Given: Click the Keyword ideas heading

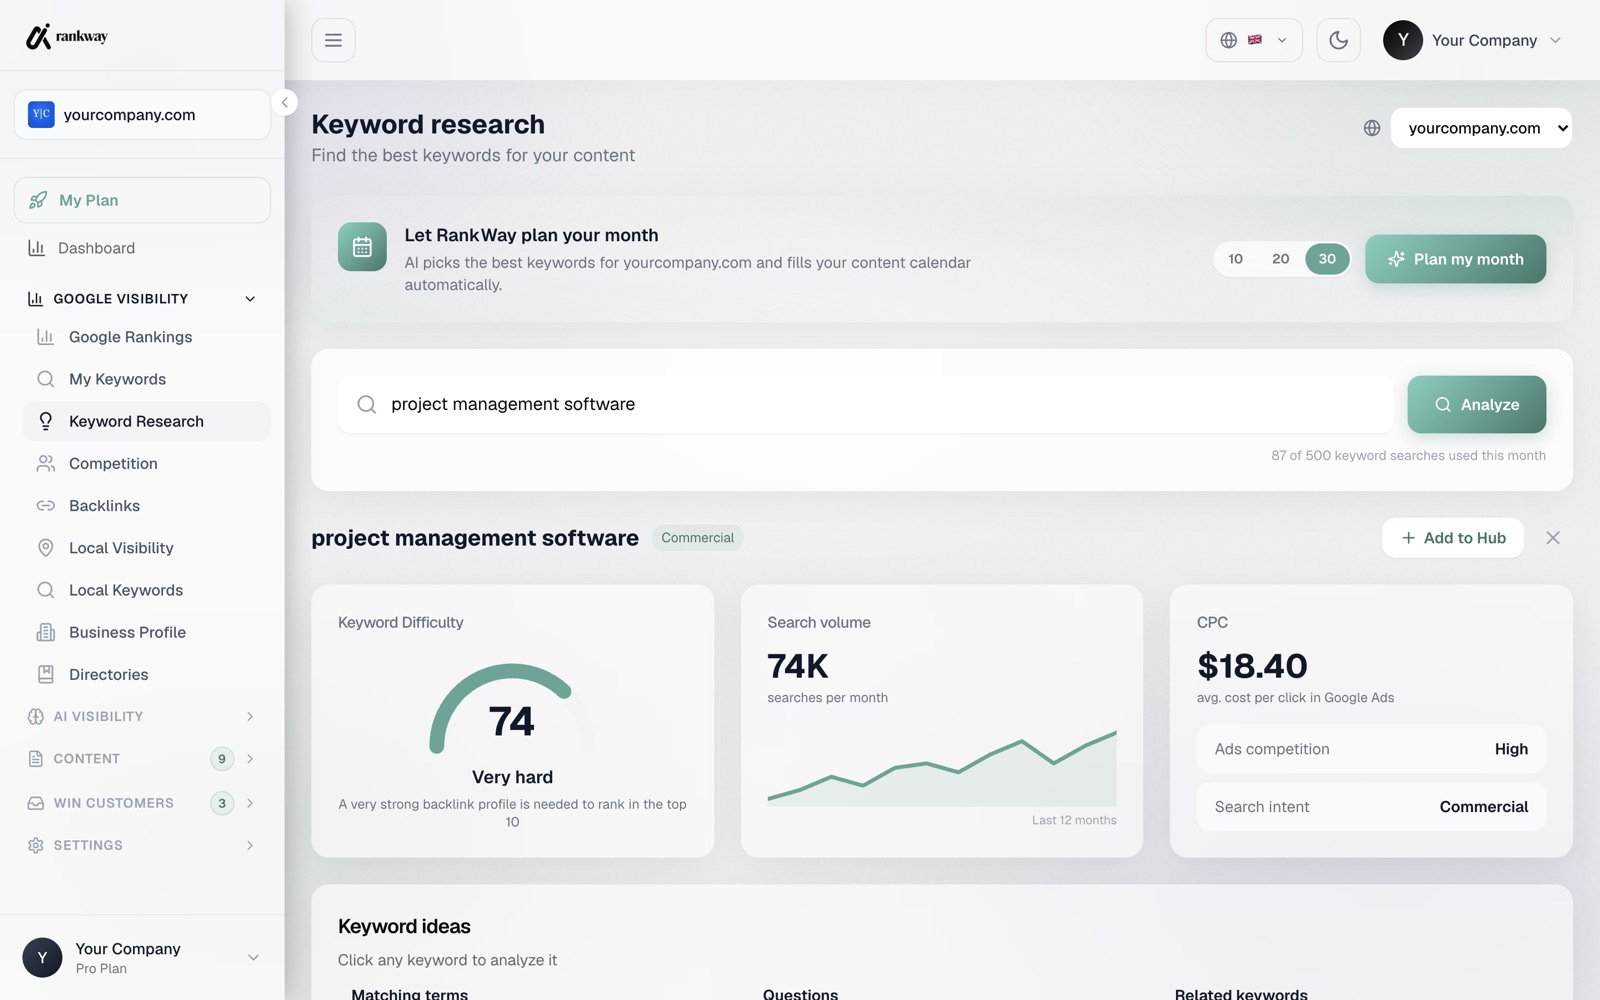Looking at the screenshot, I should pos(404,927).
